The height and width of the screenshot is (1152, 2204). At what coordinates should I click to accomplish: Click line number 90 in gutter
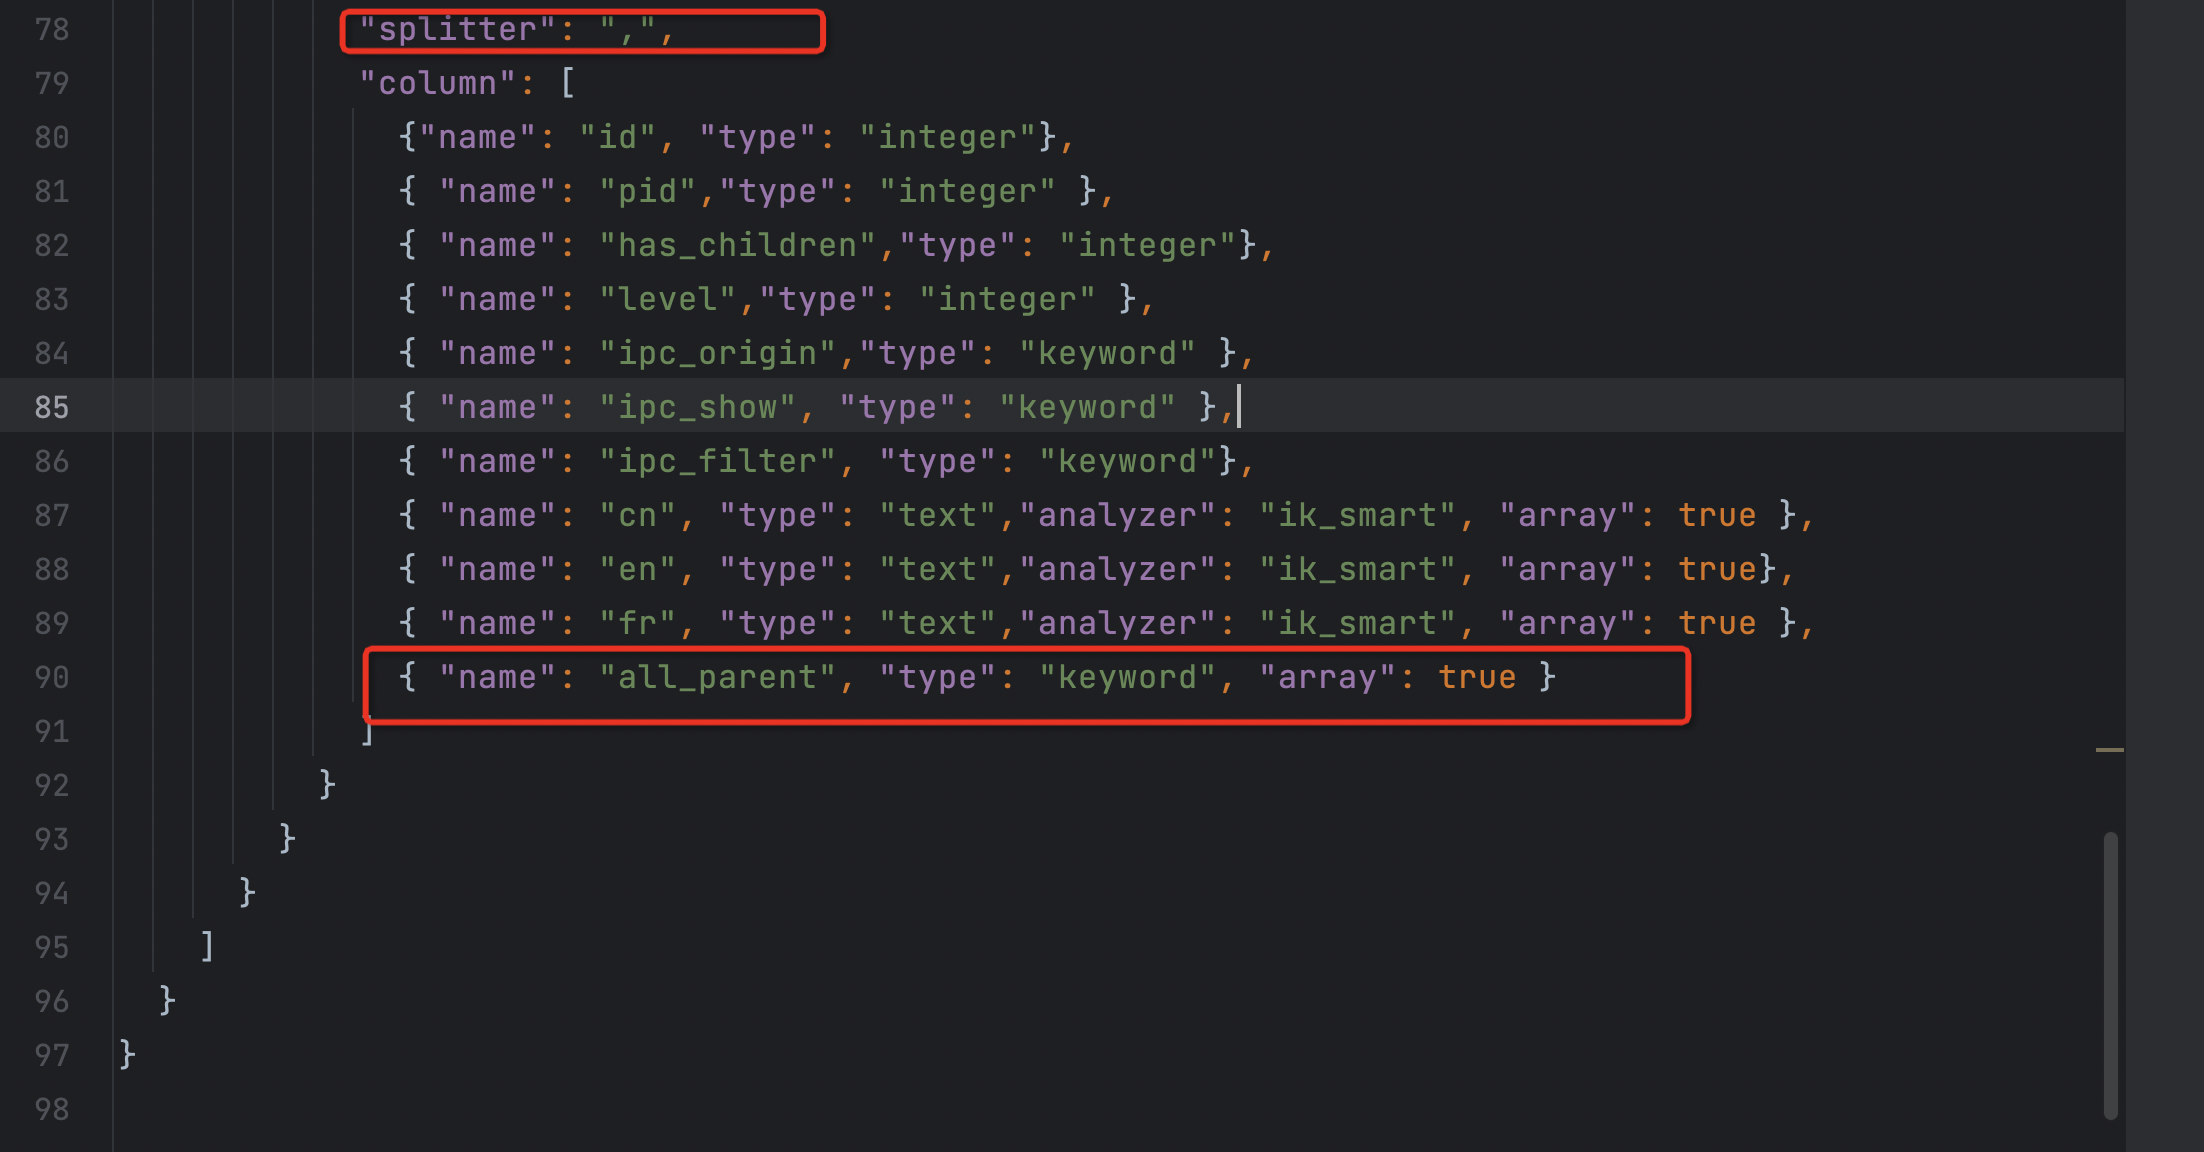point(52,677)
